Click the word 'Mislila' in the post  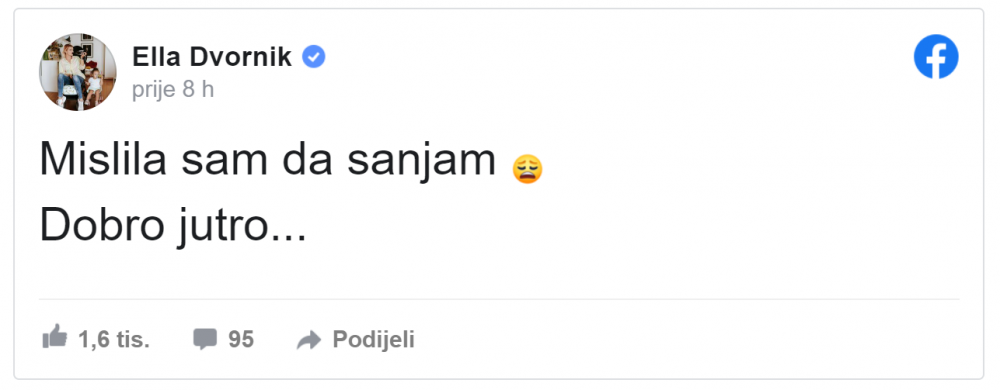click(x=103, y=159)
